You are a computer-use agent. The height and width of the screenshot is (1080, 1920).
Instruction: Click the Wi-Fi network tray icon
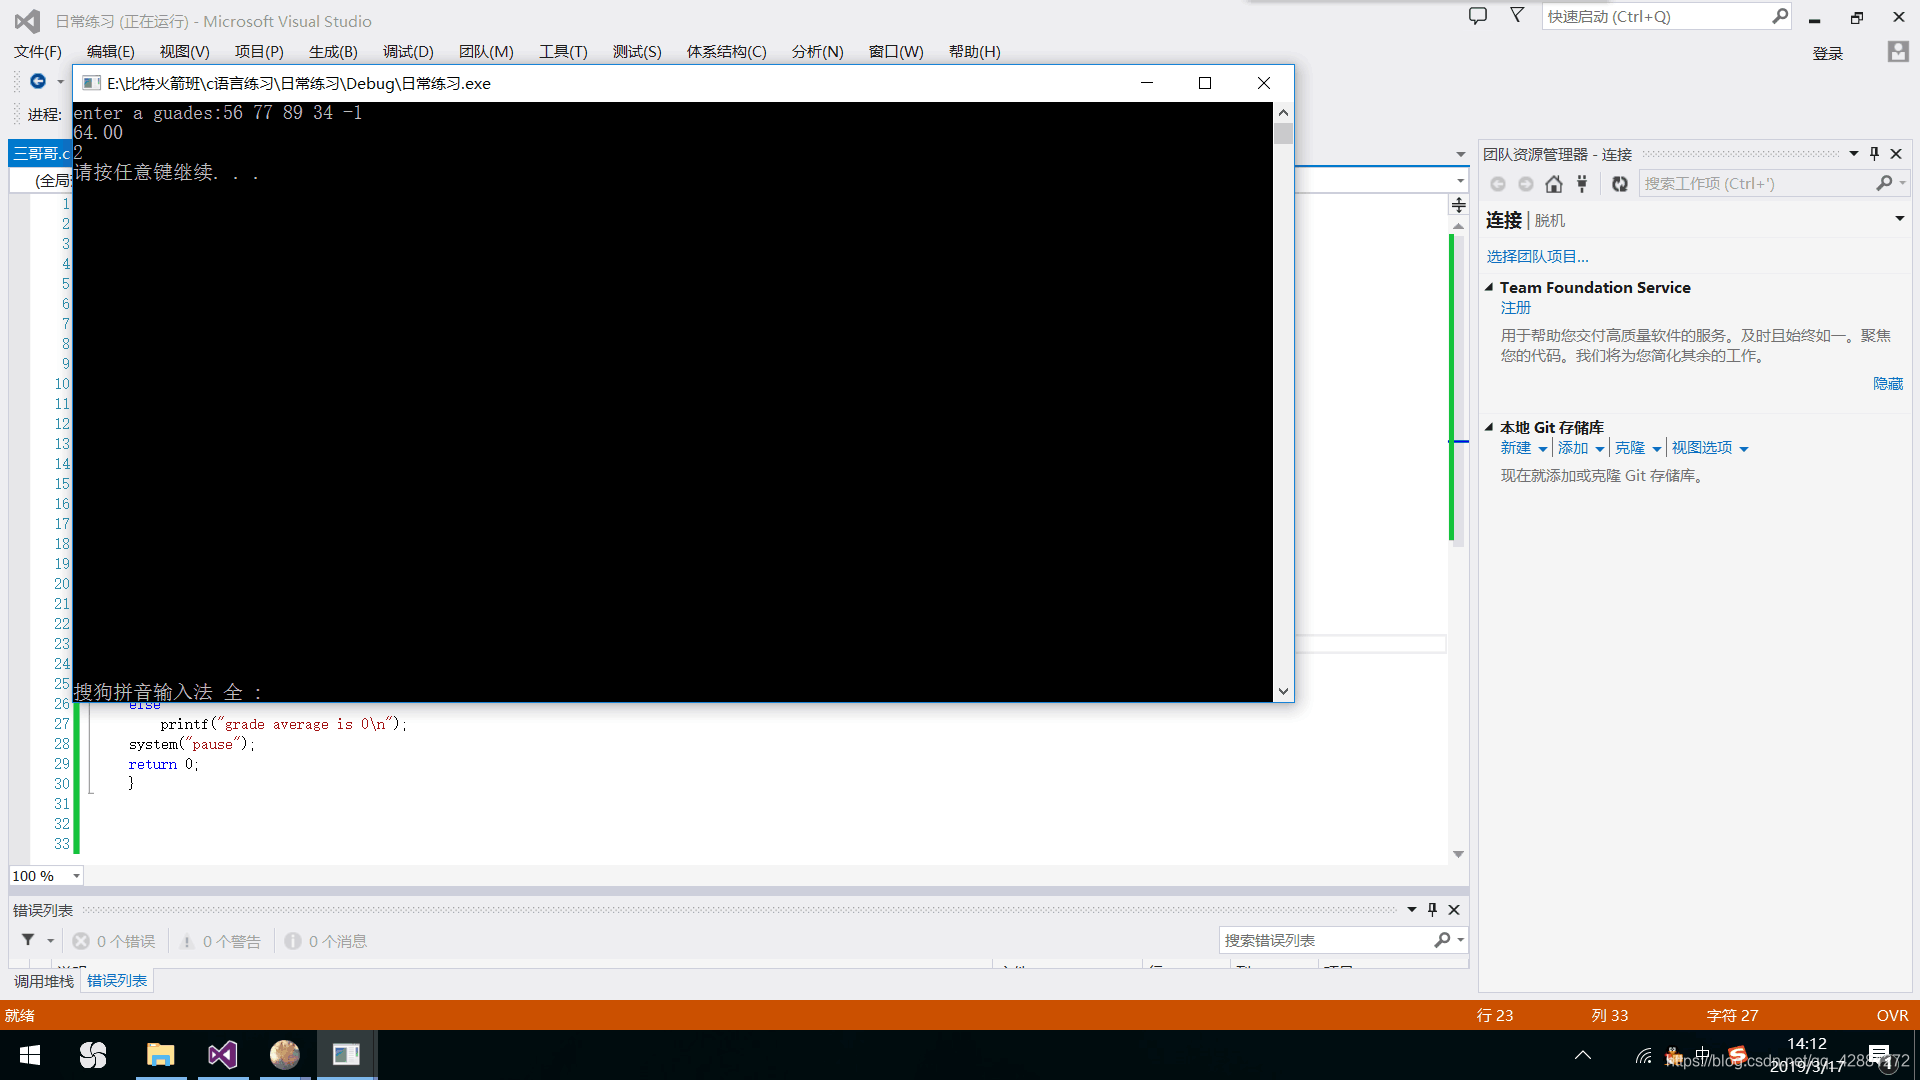(x=1643, y=1055)
